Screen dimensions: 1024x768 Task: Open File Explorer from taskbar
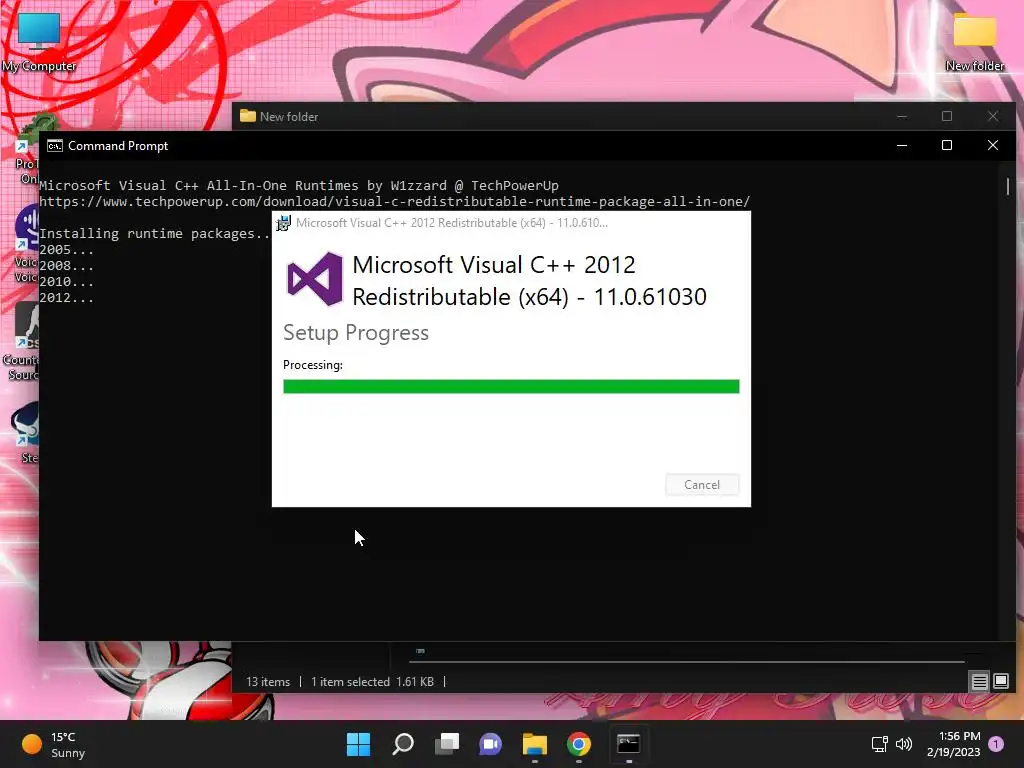click(x=535, y=744)
